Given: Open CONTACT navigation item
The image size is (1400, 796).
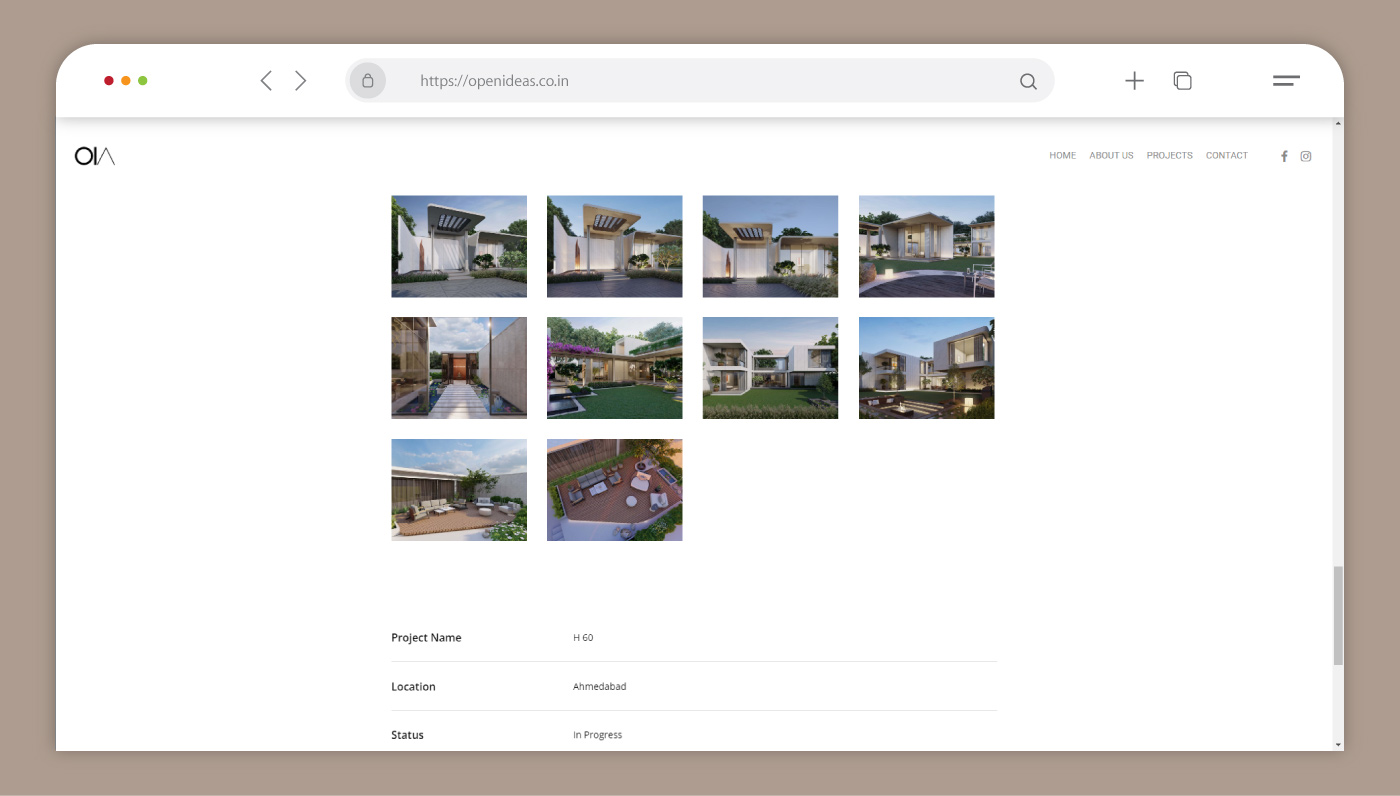Looking at the screenshot, I should [x=1227, y=156].
